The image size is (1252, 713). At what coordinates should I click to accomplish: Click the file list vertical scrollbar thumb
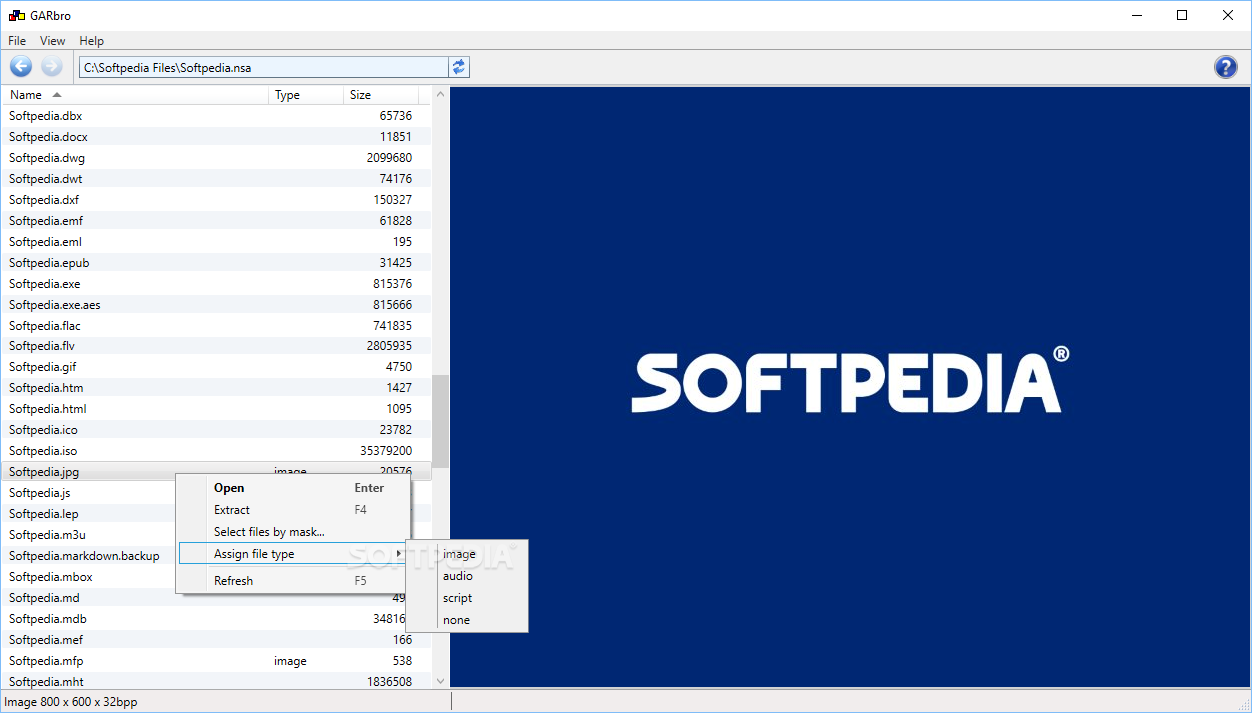point(440,422)
